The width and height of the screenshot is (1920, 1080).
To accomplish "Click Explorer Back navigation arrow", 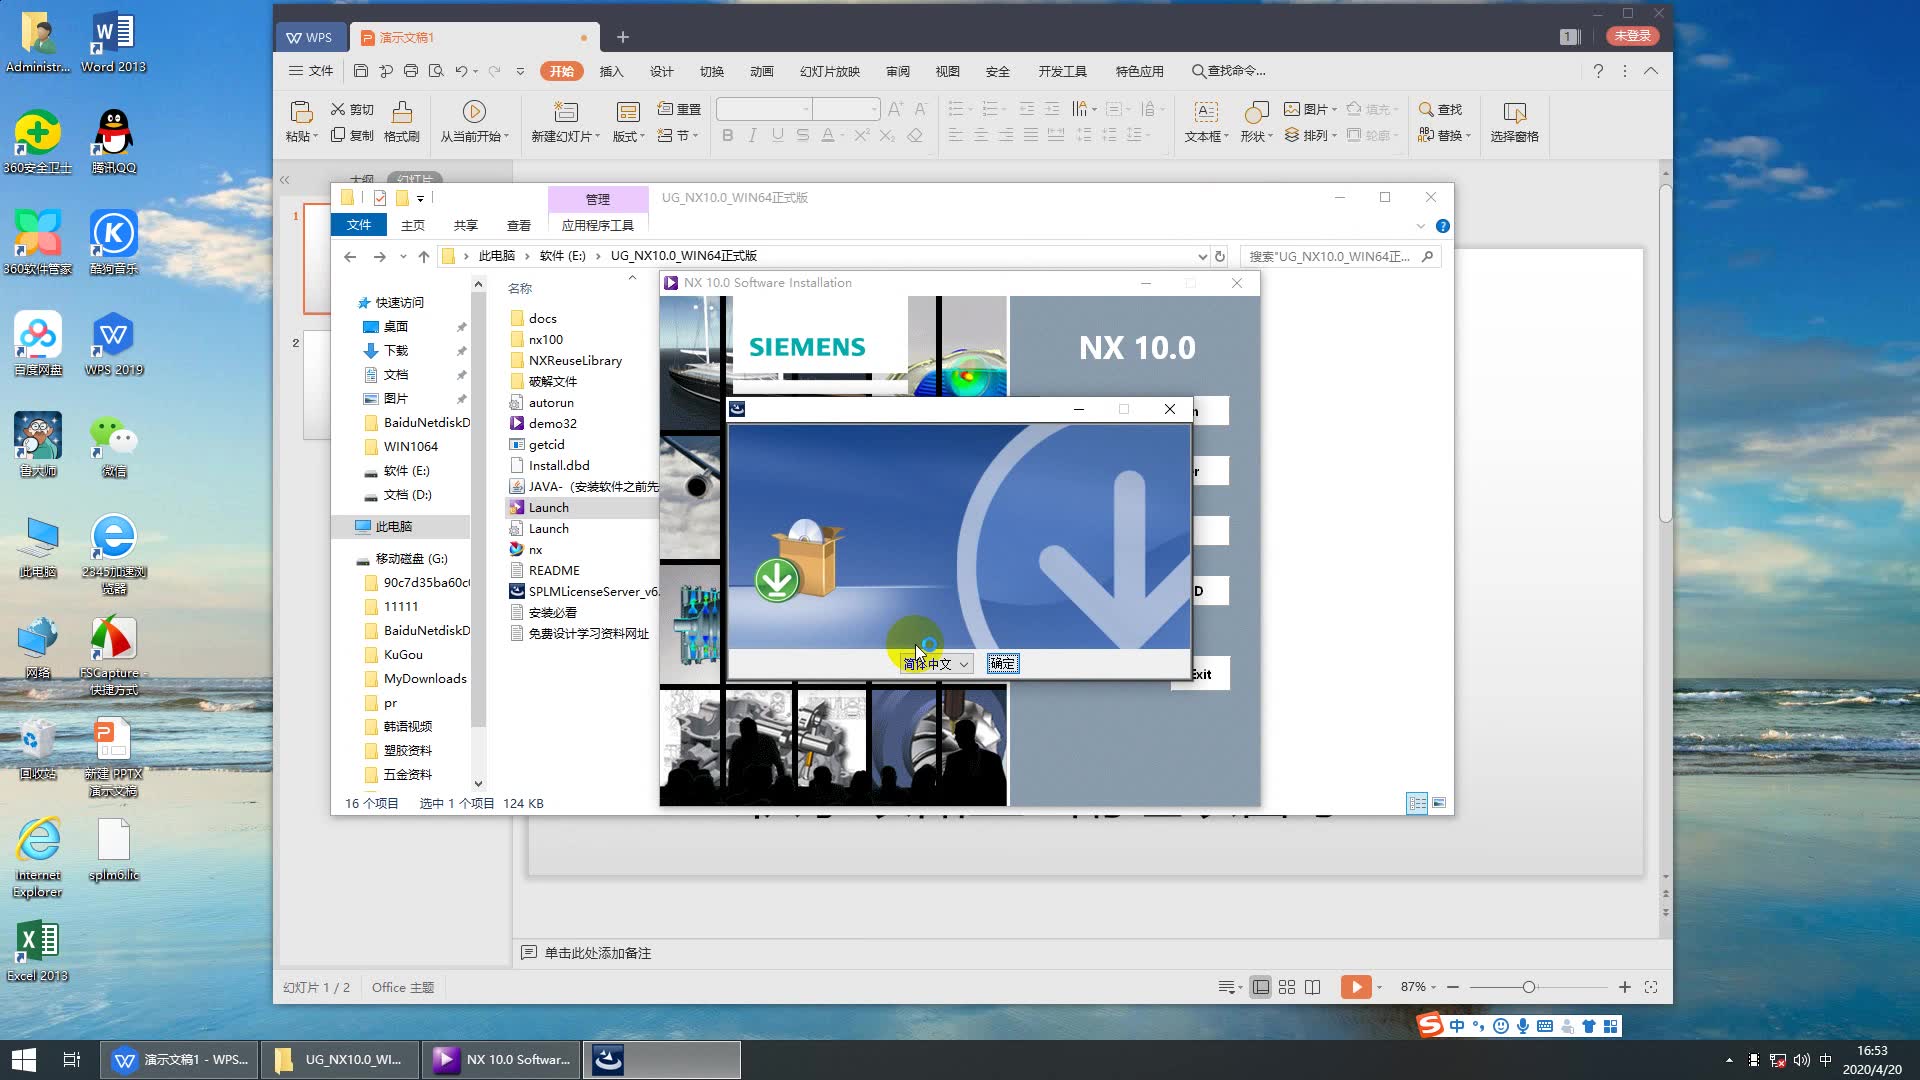I will tap(350, 257).
